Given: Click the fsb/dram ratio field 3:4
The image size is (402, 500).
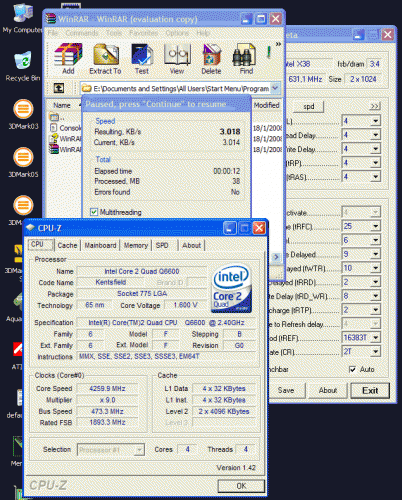Looking at the screenshot, I should click(375, 64).
